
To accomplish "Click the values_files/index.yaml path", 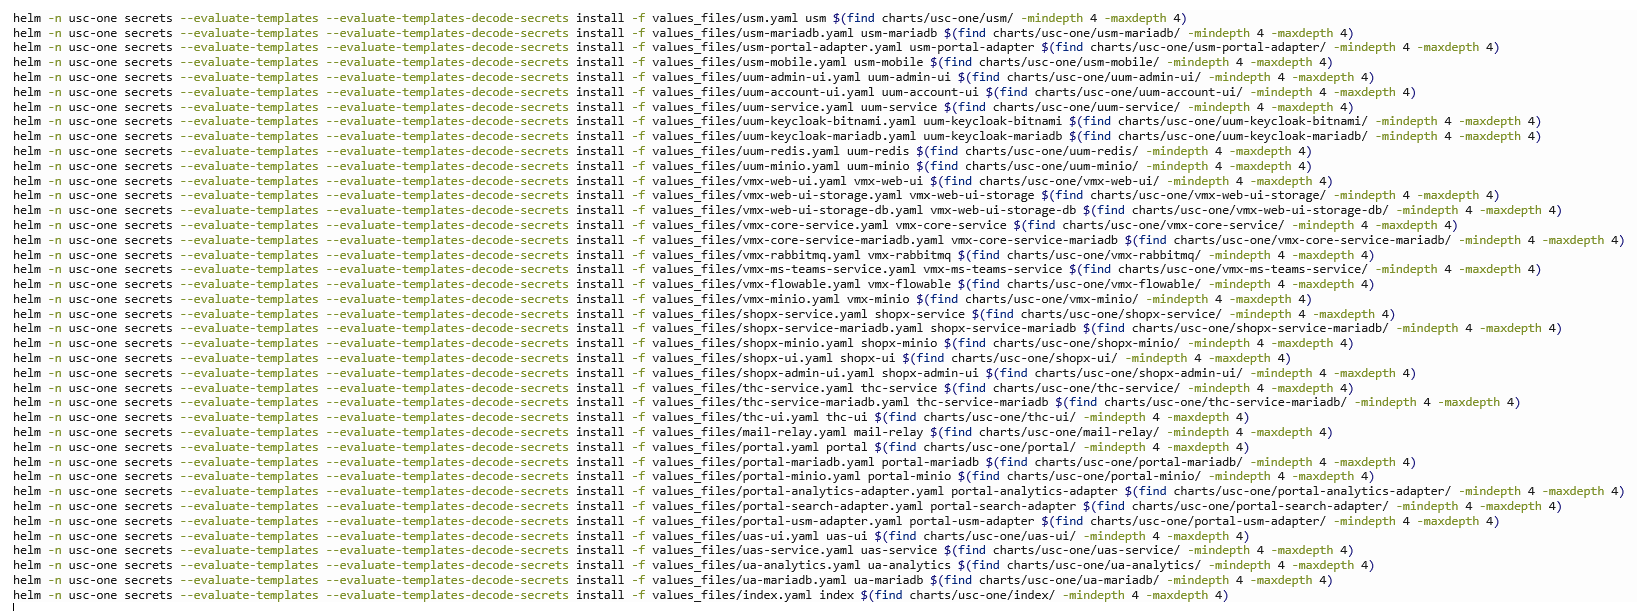I will (732, 595).
